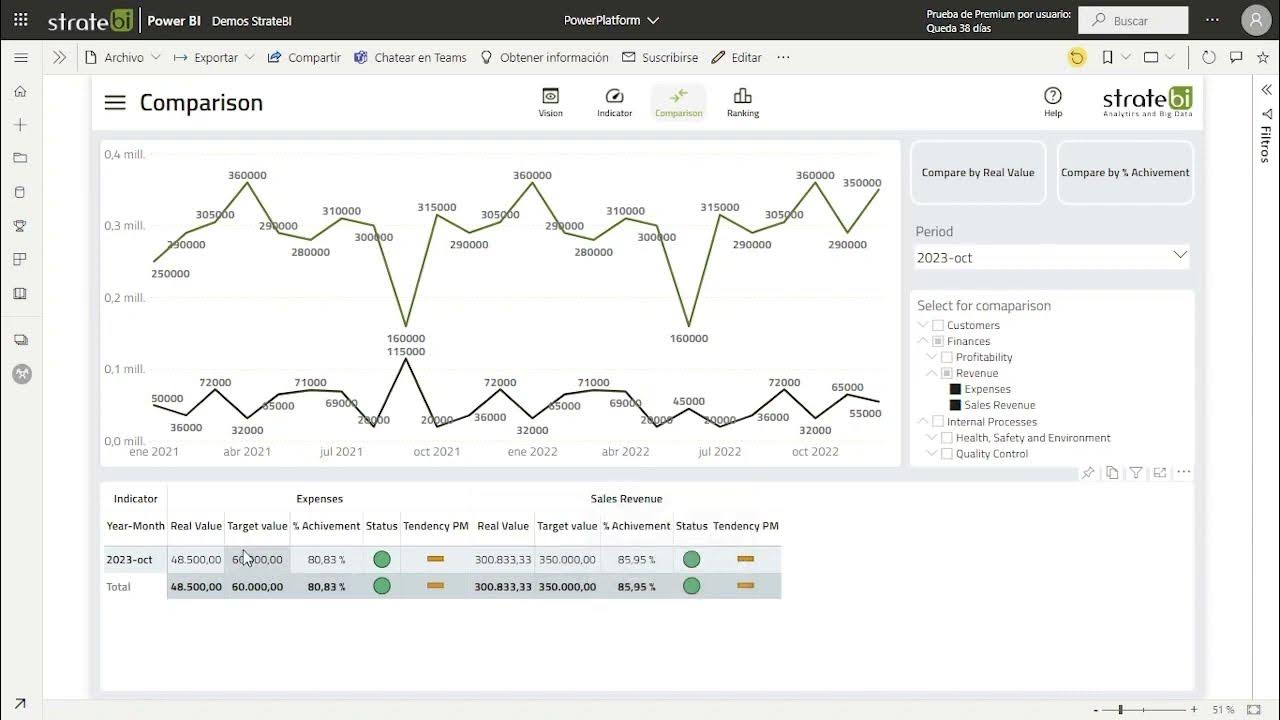Collapse the Revenue tree node

point(931,373)
